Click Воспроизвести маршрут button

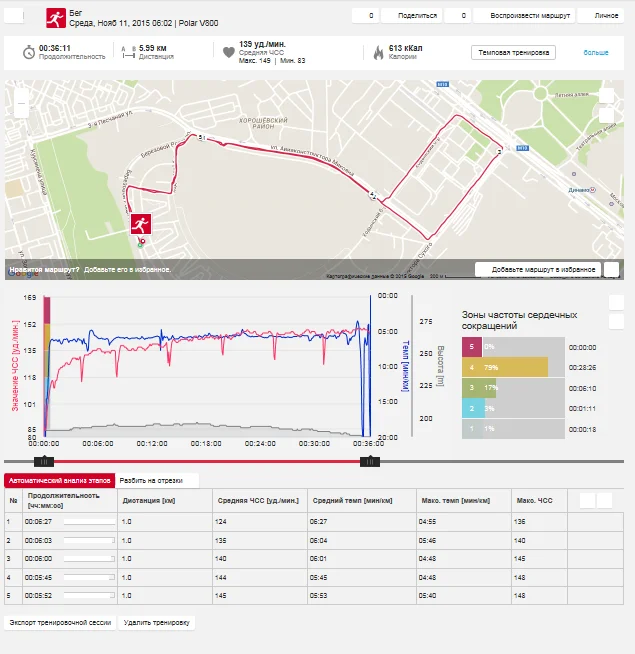coord(524,16)
